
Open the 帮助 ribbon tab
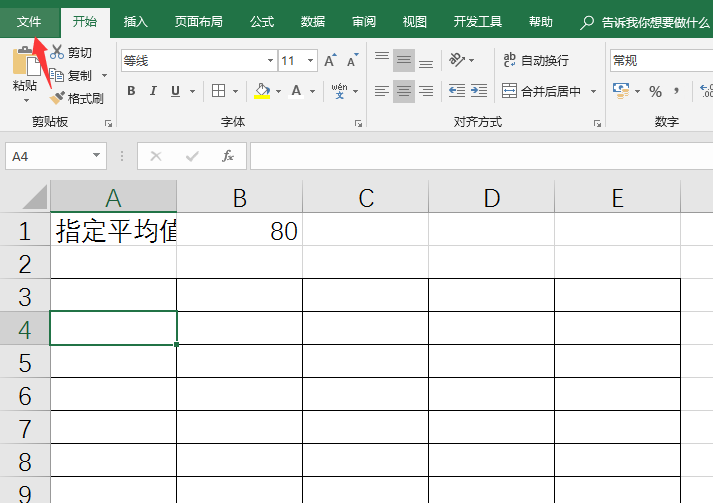541,22
